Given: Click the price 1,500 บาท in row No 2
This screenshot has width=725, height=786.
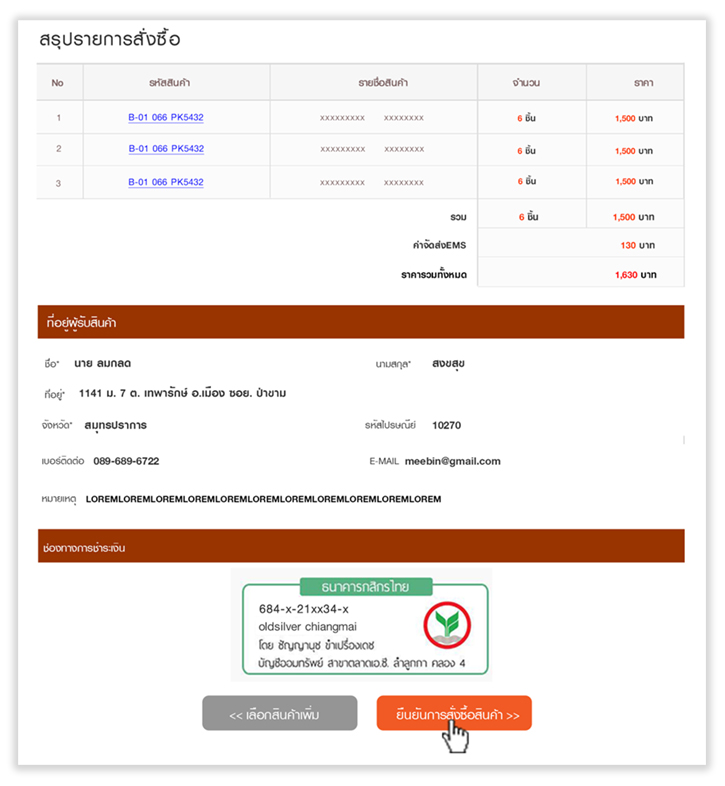Looking at the screenshot, I should tap(634, 151).
